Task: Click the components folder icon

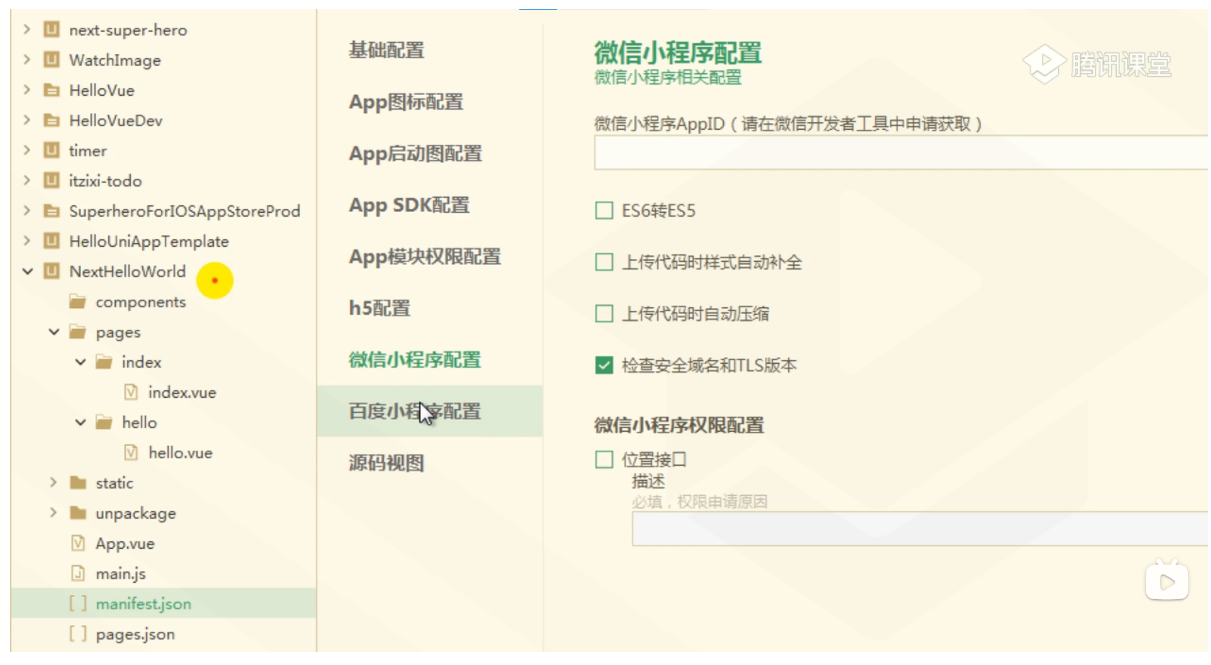Action: (x=78, y=302)
